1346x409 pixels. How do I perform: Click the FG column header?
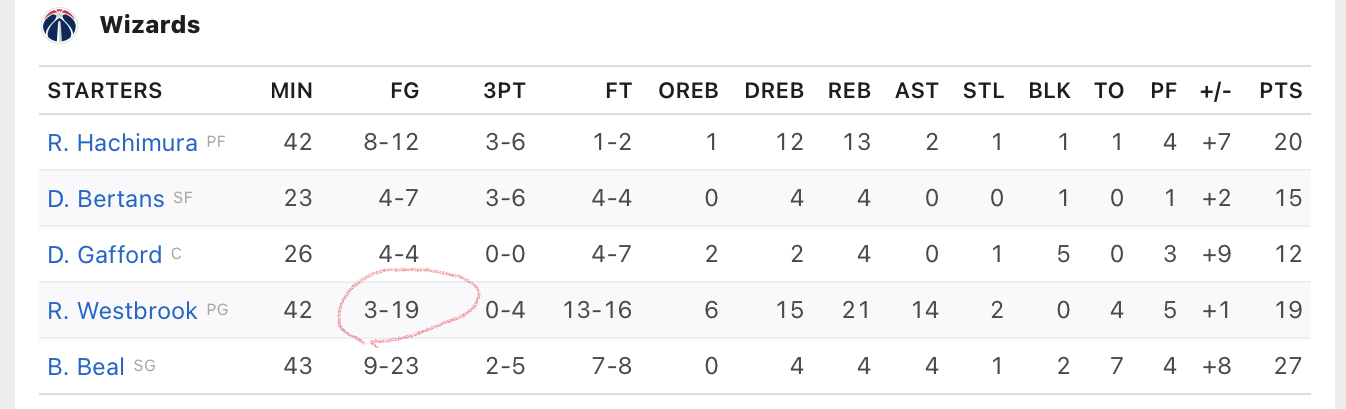click(404, 91)
